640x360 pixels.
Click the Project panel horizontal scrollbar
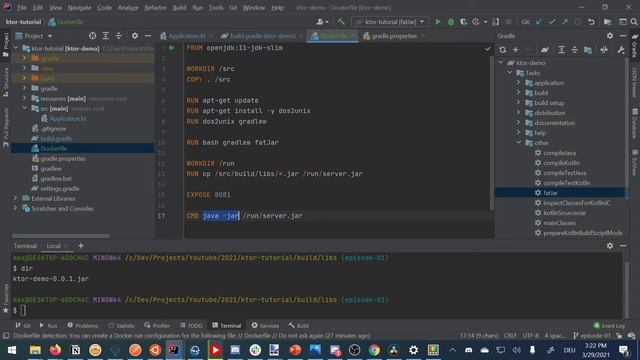(60, 236)
